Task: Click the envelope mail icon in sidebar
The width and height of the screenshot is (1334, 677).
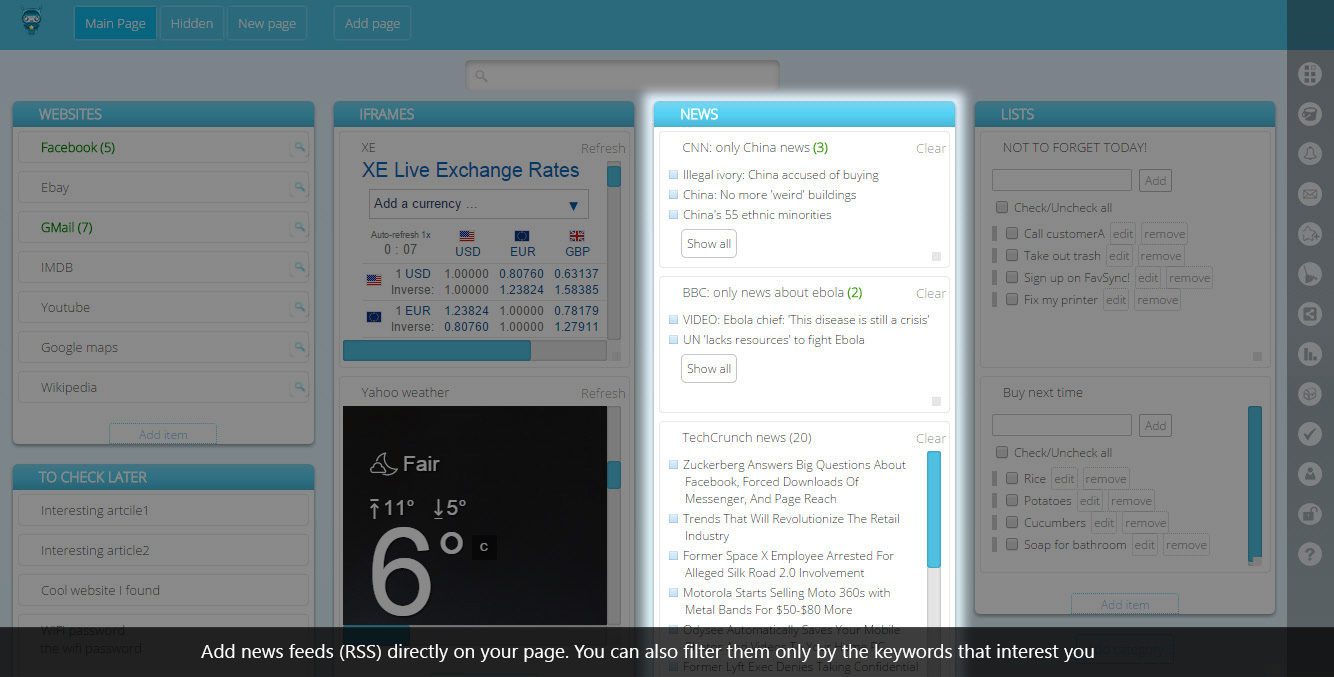Action: (x=1309, y=194)
